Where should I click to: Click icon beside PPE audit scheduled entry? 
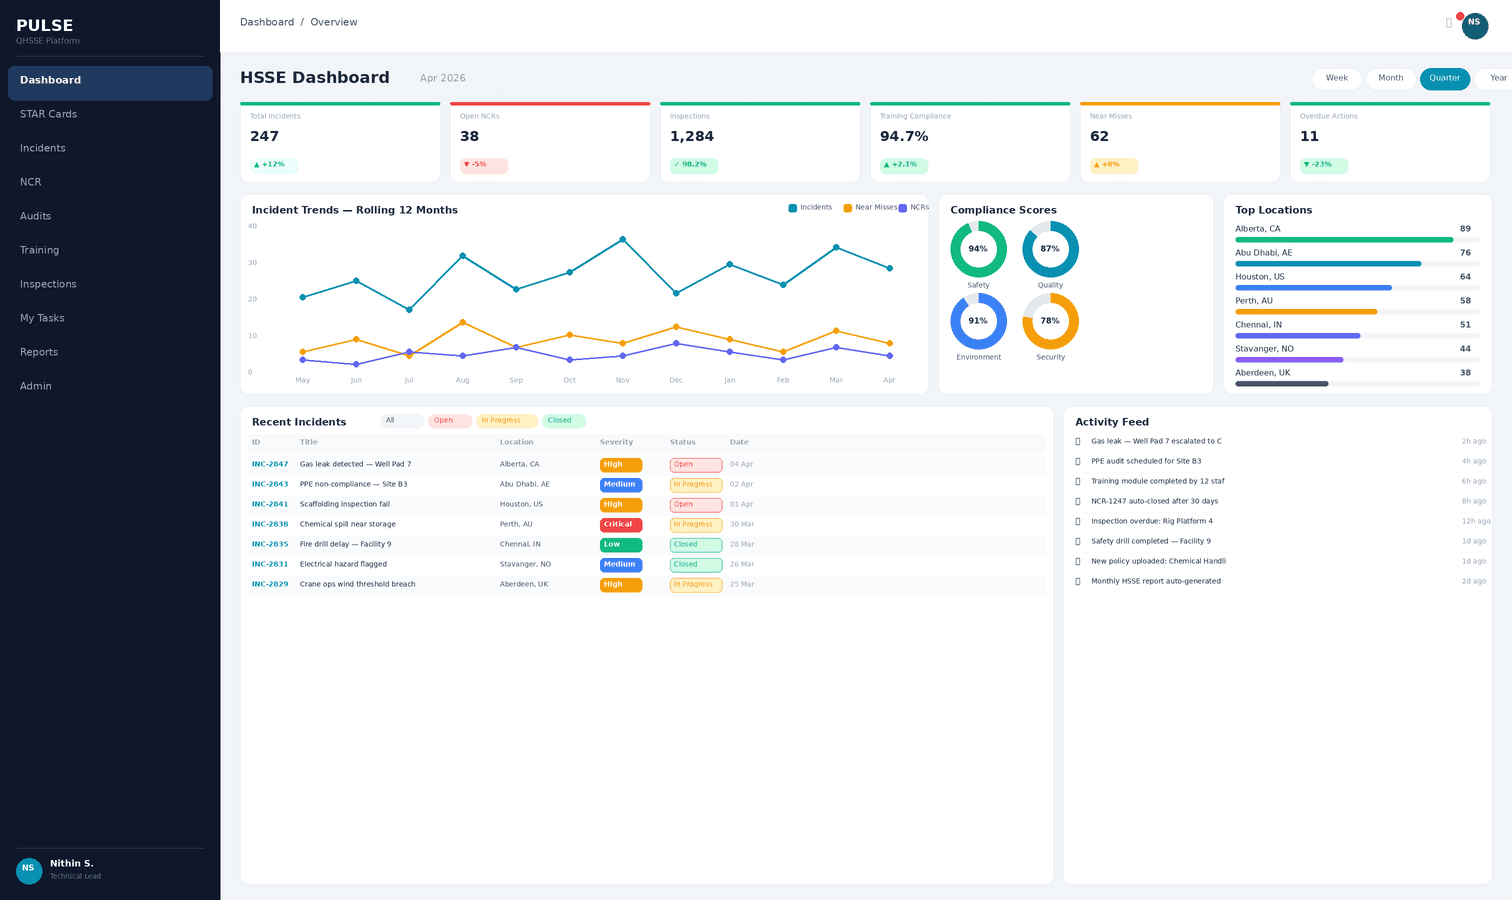click(x=1078, y=461)
